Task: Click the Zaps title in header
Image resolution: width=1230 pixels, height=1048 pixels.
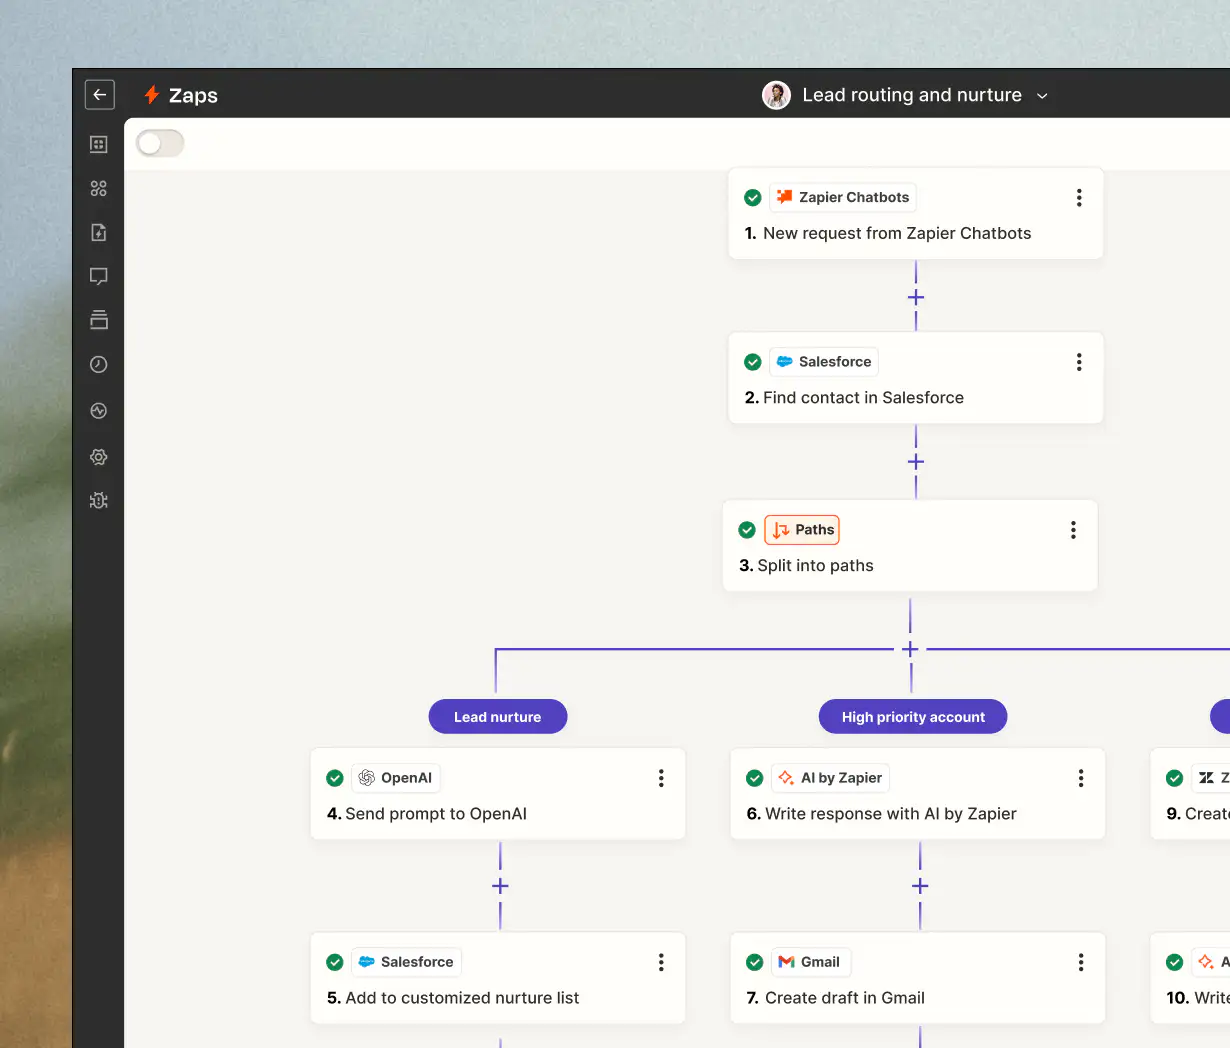Action: click(193, 95)
